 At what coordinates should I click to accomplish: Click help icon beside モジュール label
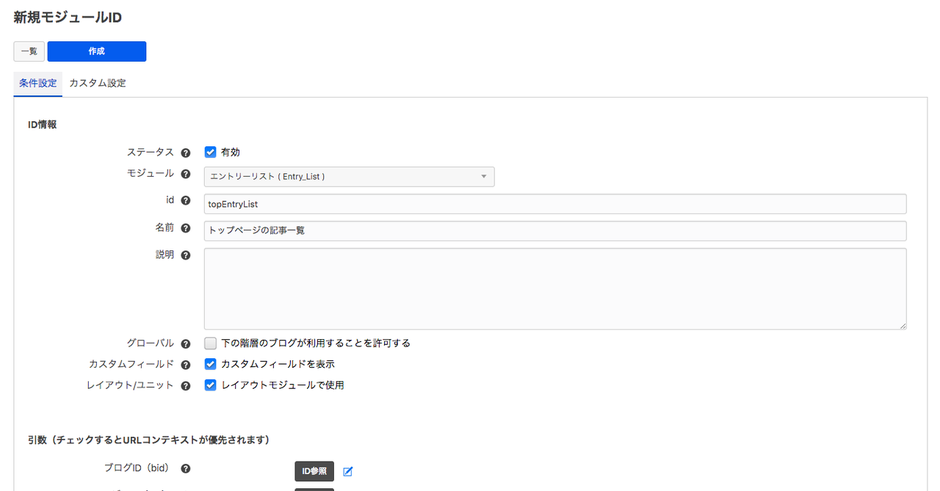tap(185, 174)
